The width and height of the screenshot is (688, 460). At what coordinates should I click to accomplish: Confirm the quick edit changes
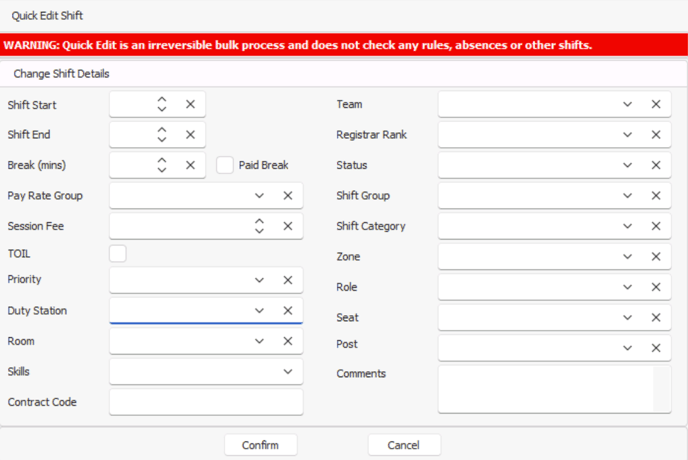(261, 445)
